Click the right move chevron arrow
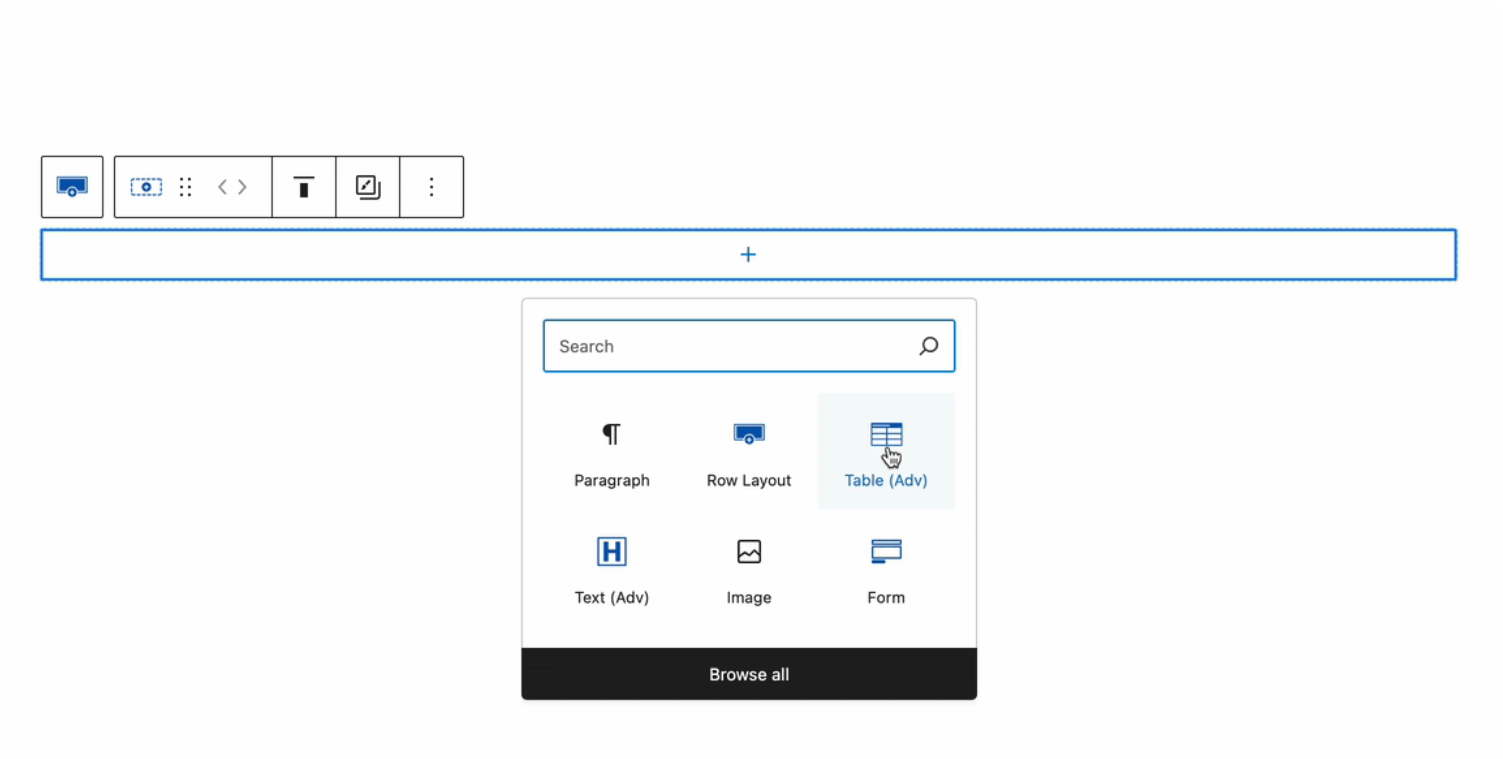This screenshot has height=759, width=1503. (x=242, y=186)
